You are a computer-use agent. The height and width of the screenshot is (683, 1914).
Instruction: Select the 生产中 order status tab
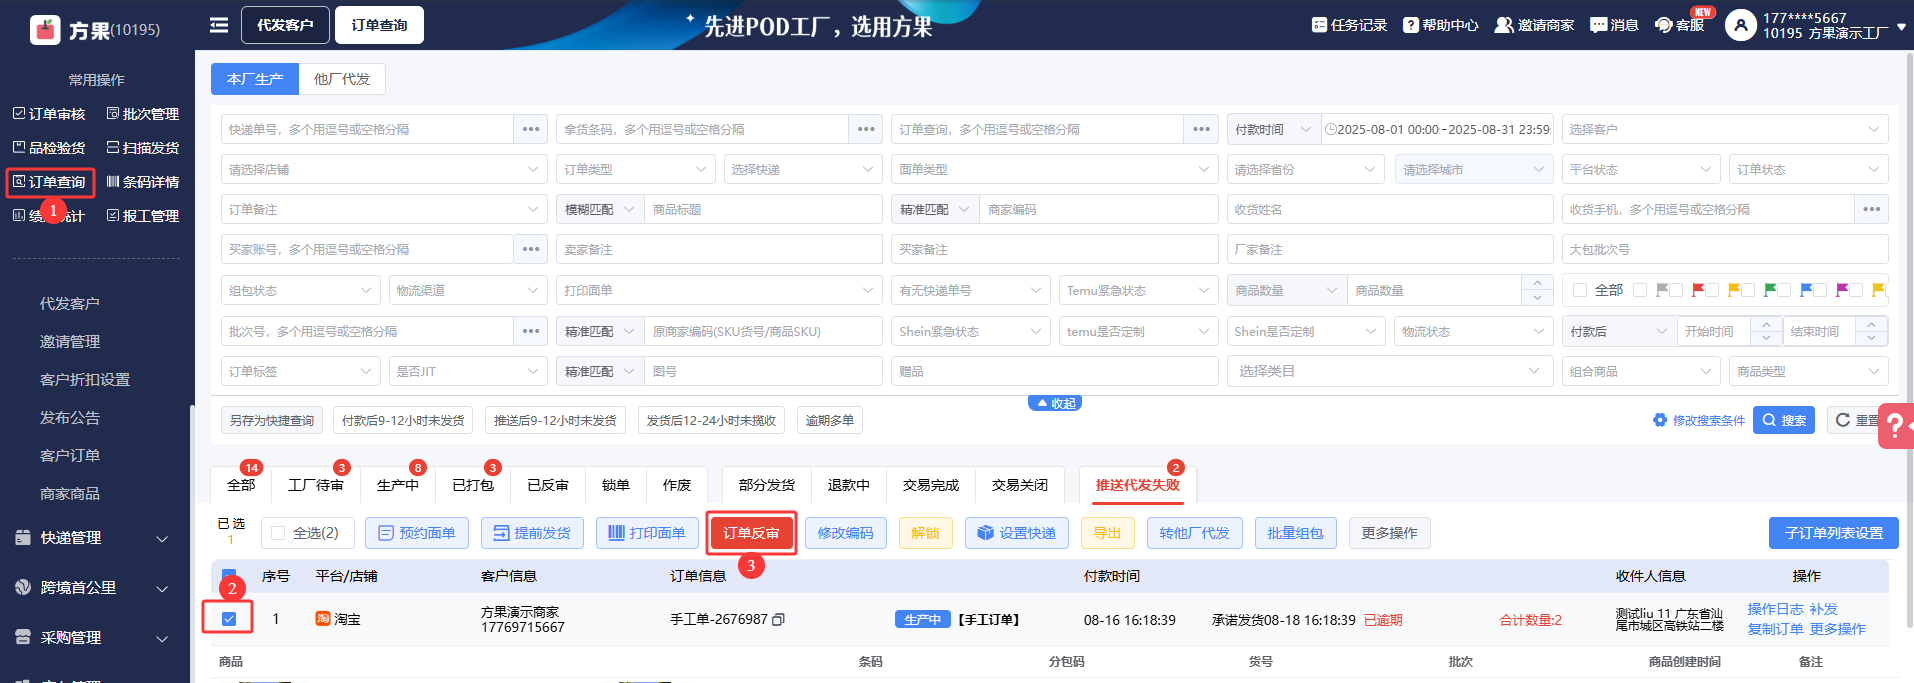(x=397, y=485)
